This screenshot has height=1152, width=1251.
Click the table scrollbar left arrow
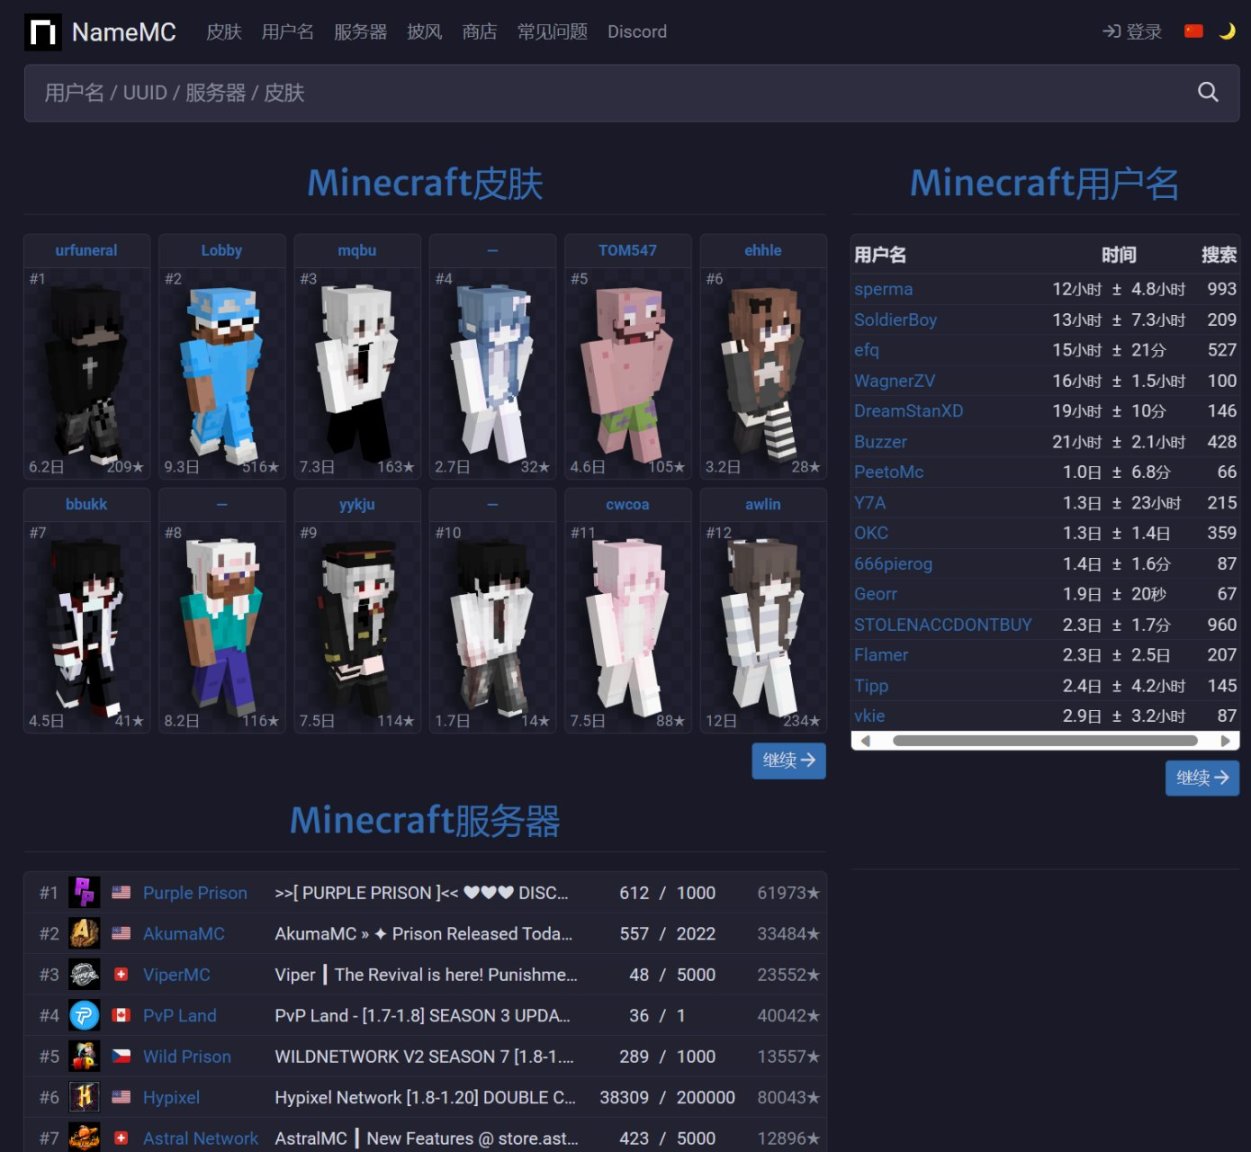tap(865, 741)
